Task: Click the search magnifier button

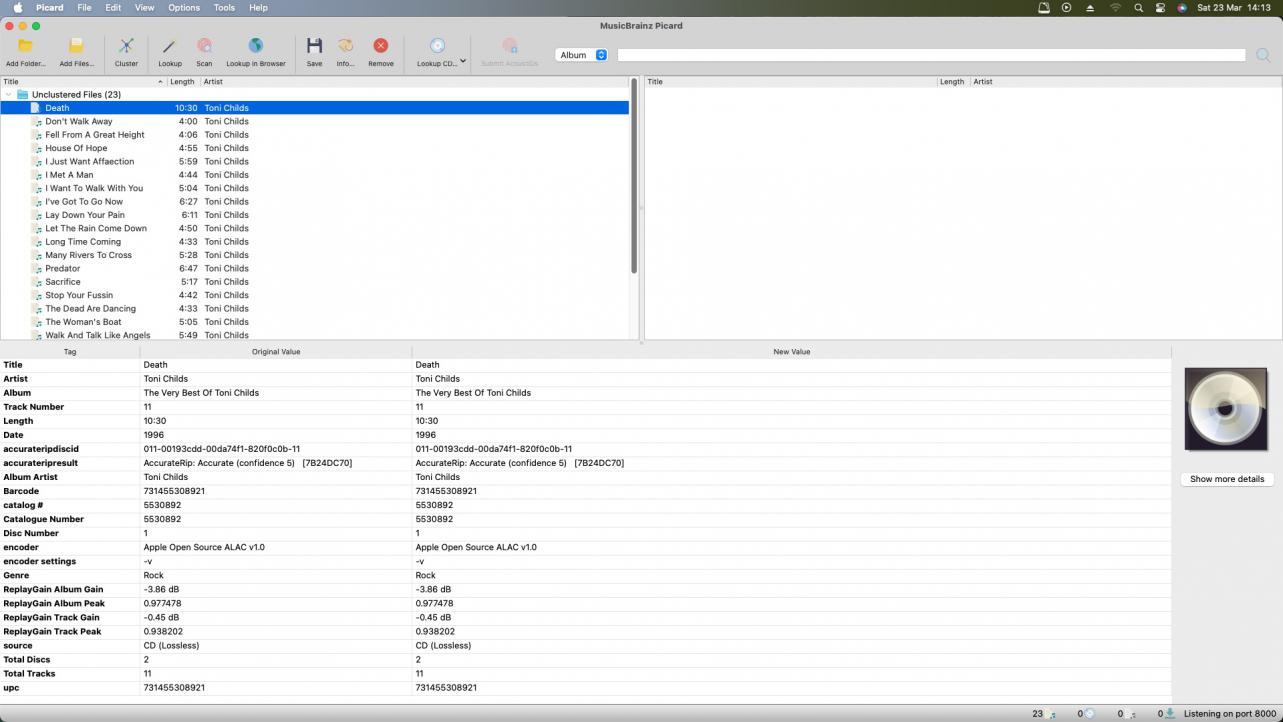Action: (x=1263, y=55)
